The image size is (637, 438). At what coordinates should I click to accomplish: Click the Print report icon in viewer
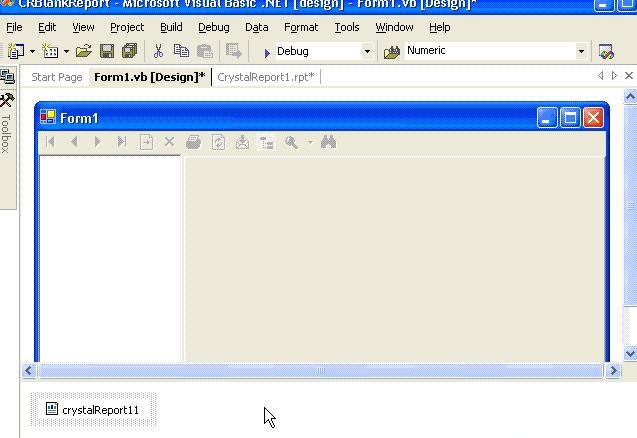(194, 142)
